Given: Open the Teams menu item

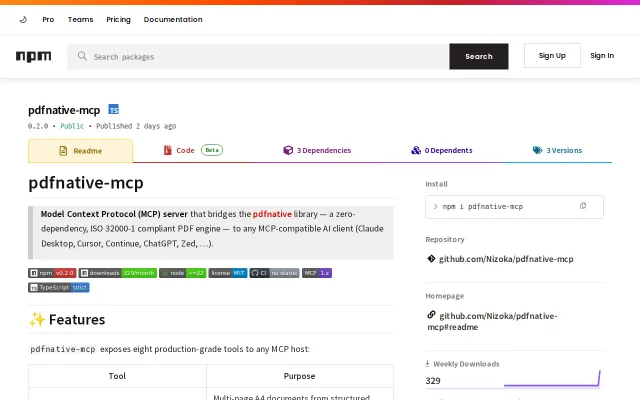Looking at the screenshot, I should (x=80, y=19).
